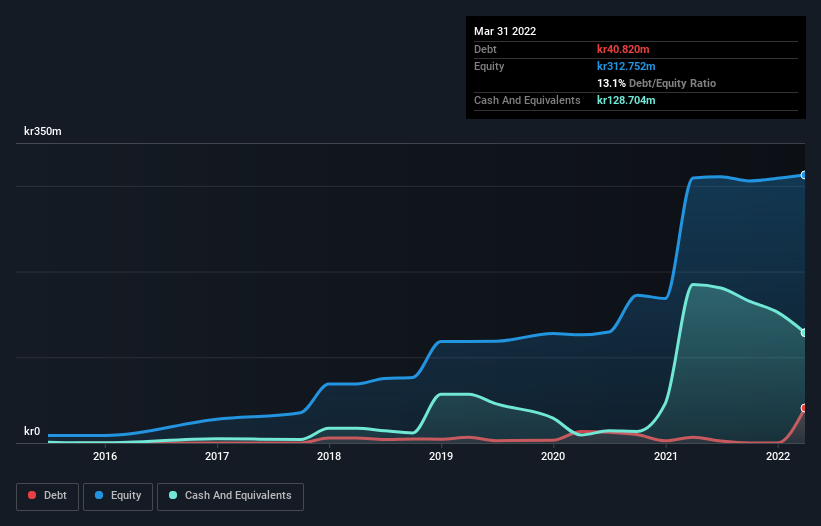Click the kr312.752m equity value

click(x=626, y=66)
